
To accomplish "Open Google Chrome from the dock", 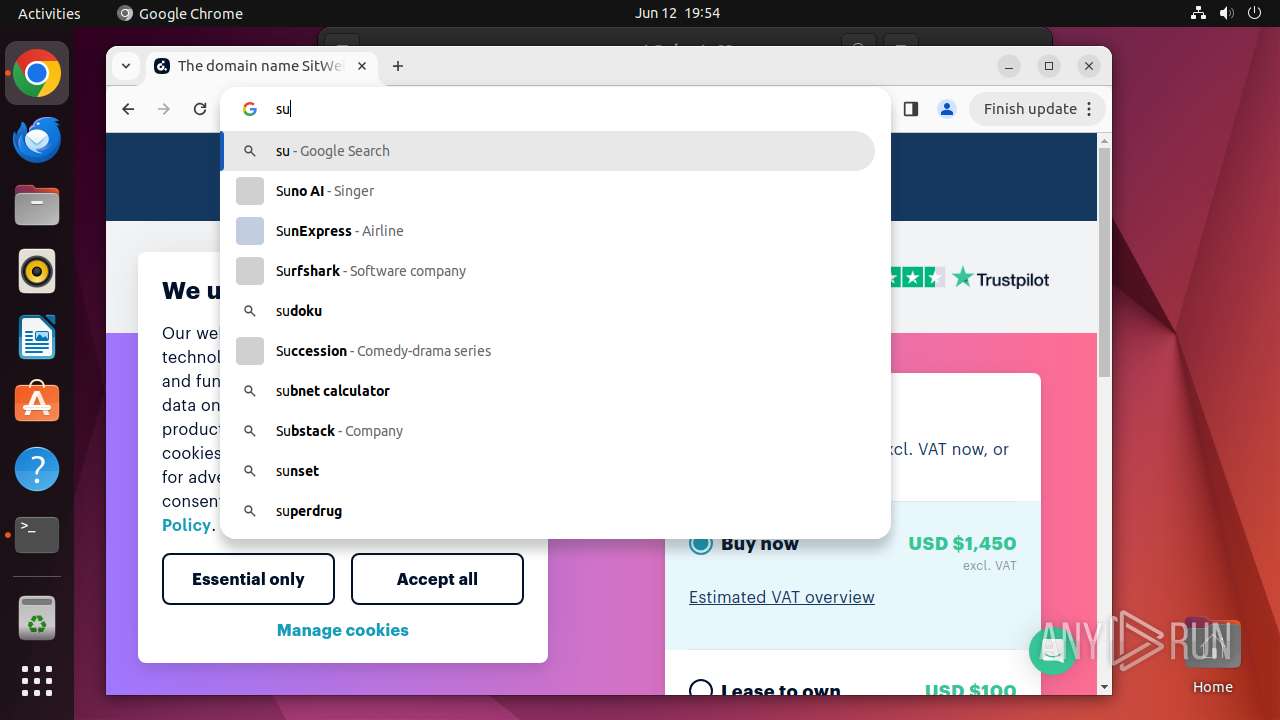I will click(x=37, y=73).
